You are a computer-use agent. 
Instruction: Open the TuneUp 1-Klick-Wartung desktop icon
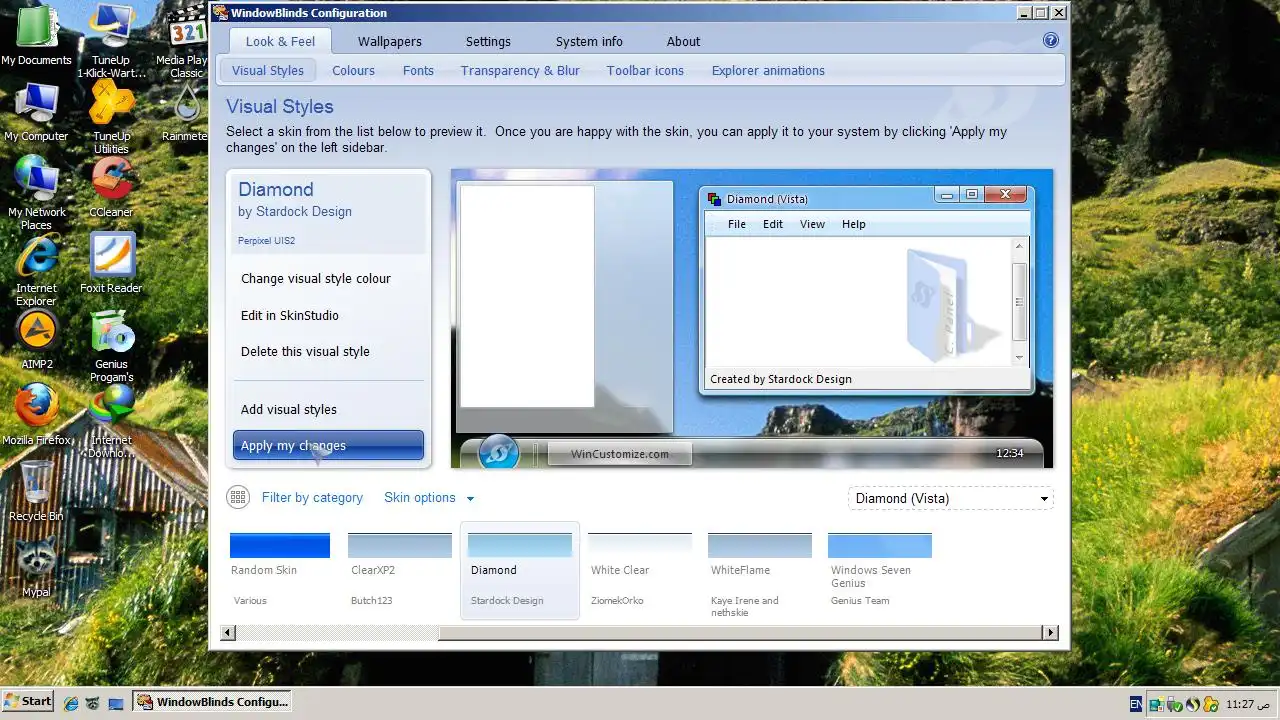coord(112,40)
